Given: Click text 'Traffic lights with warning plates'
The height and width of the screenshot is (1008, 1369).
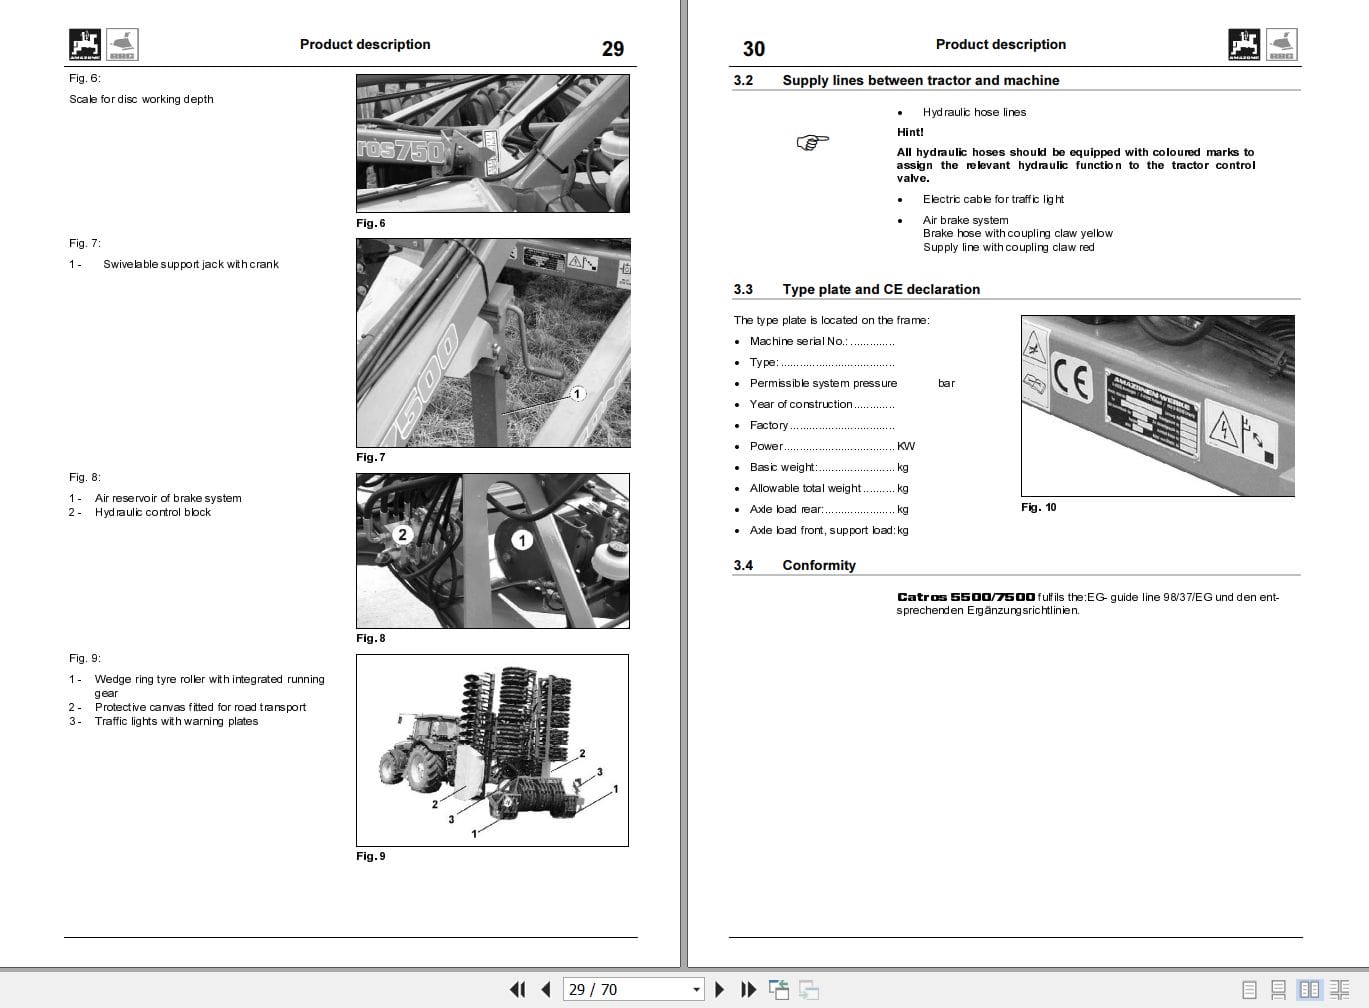Looking at the screenshot, I should tap(176, 721).
